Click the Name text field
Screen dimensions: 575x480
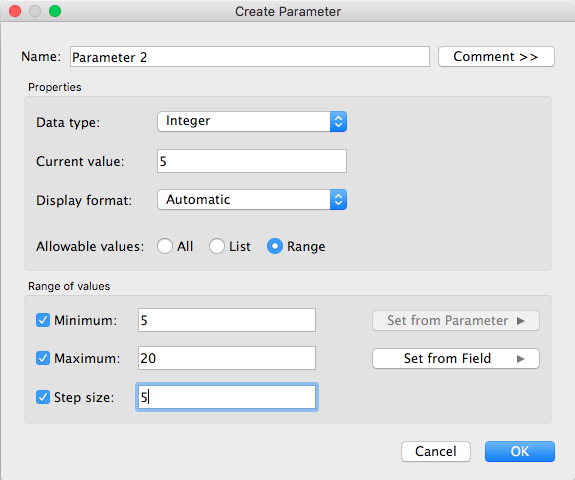pos(250,56)
